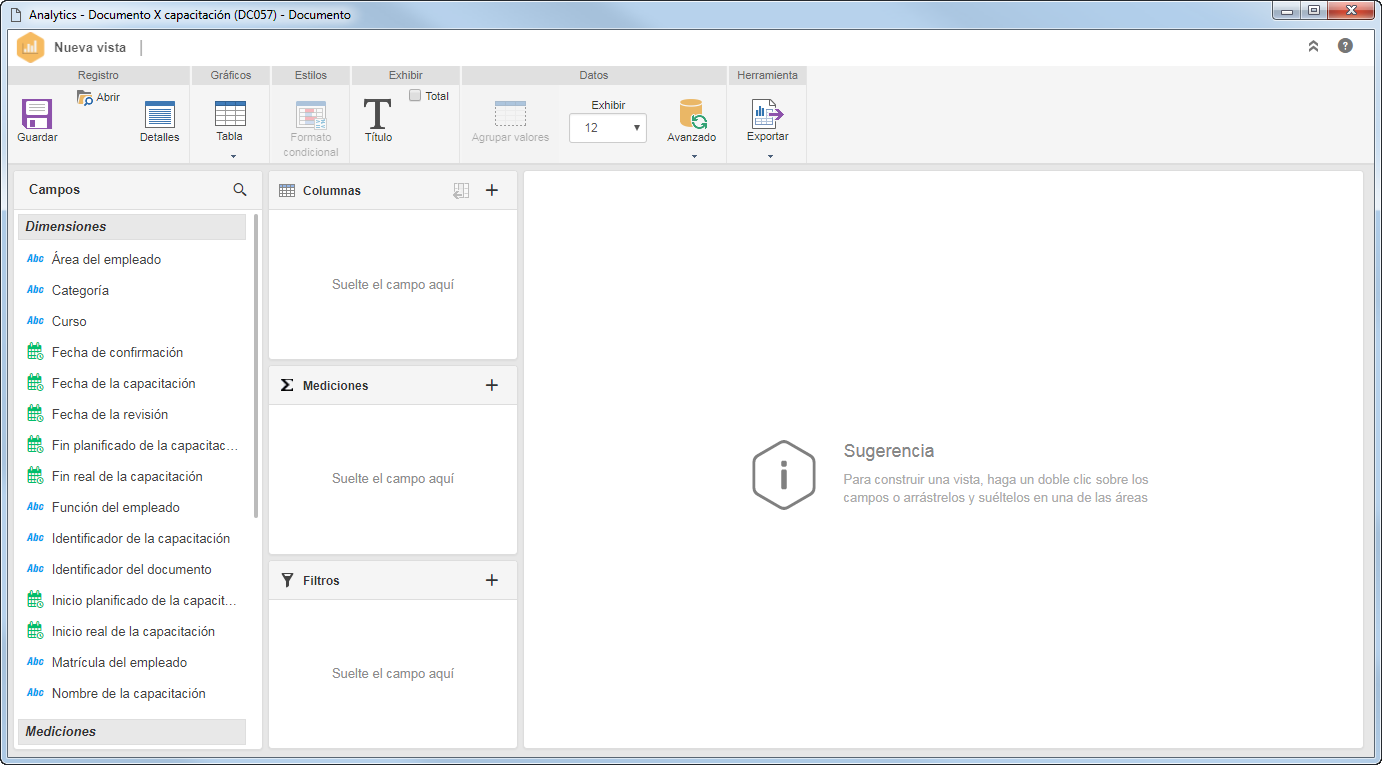
Task: Search fields with magnifier icon in Campos
Action: pos(240,189)
